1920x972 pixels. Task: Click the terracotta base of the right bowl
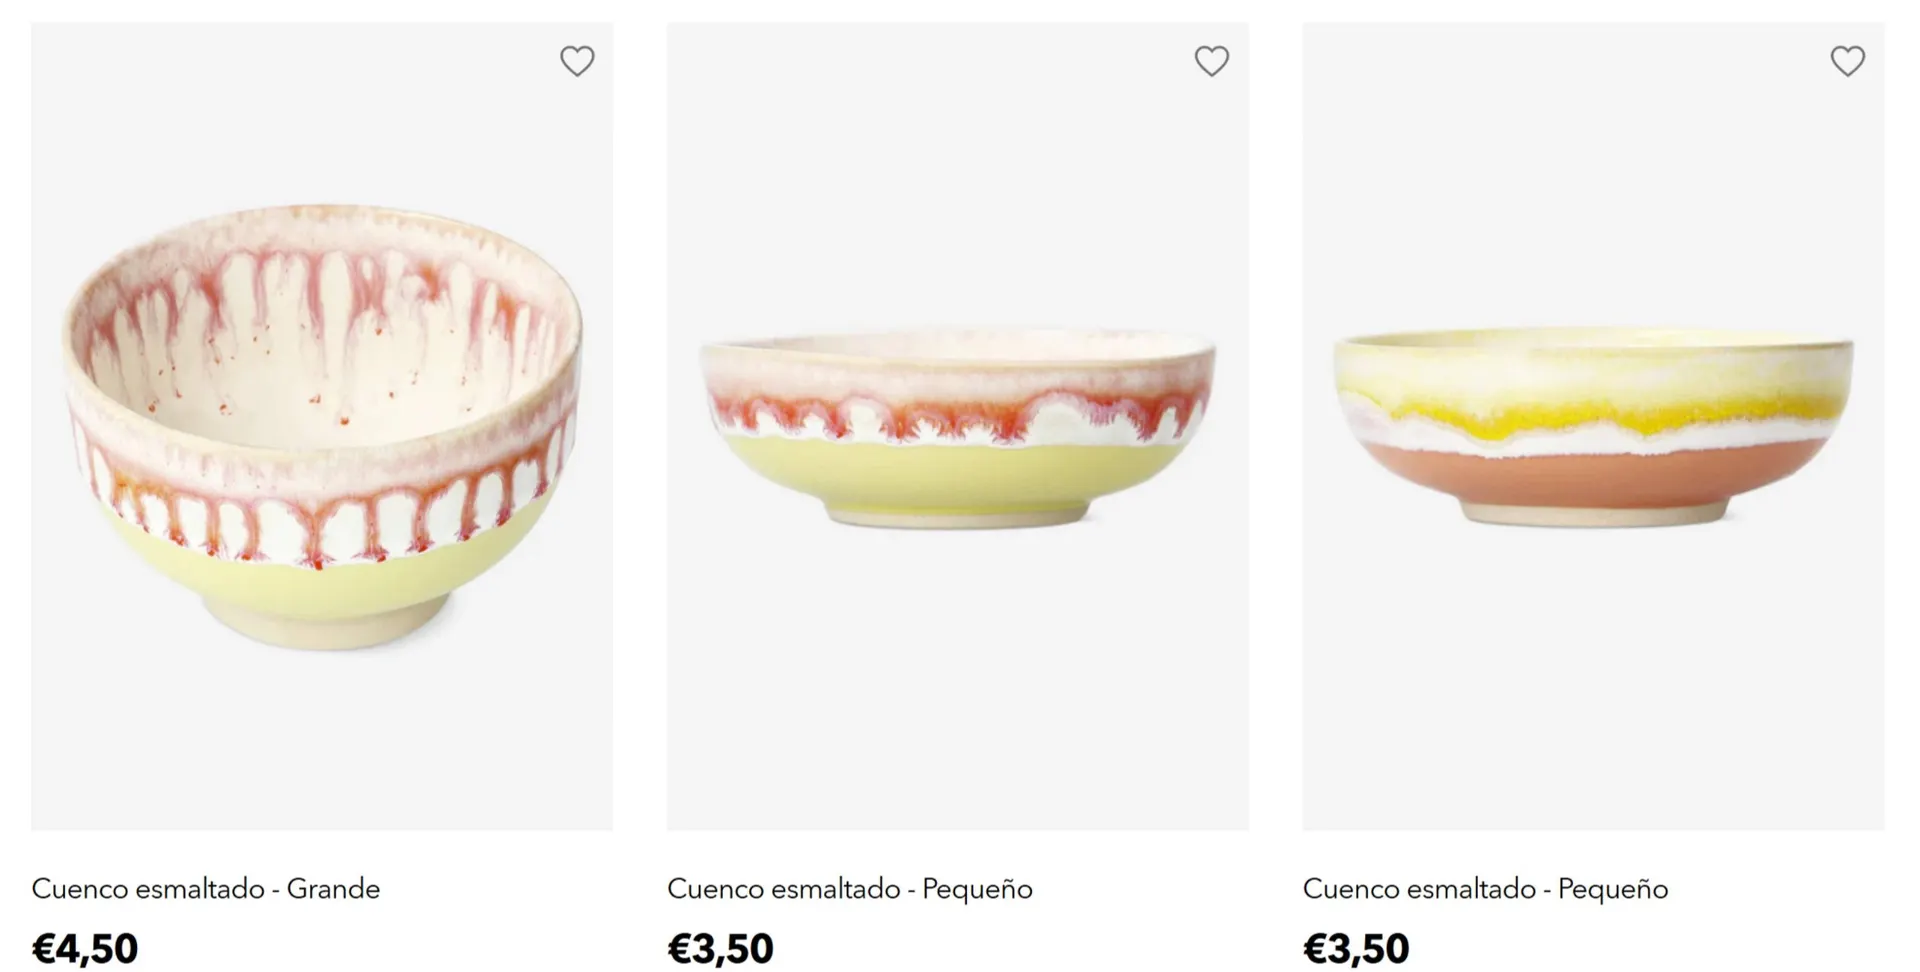point(1593,482)
